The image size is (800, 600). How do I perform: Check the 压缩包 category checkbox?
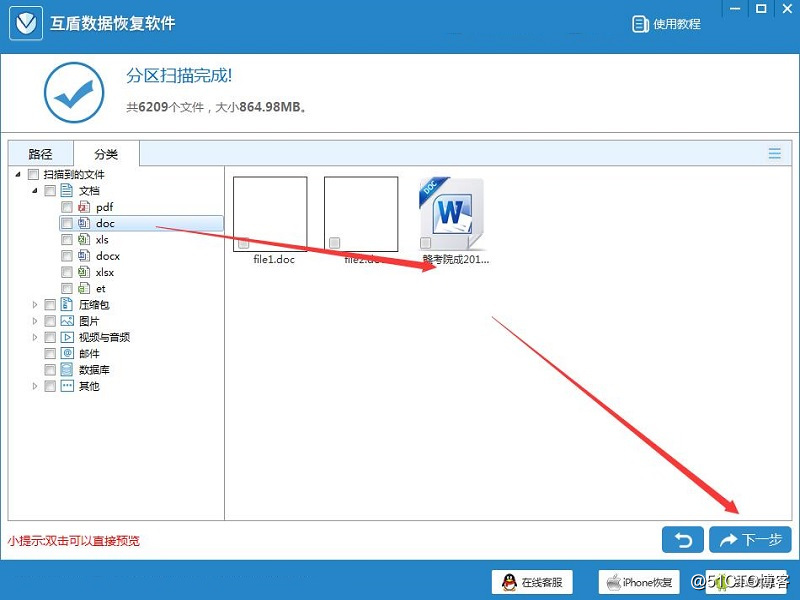tap(50, 305)
